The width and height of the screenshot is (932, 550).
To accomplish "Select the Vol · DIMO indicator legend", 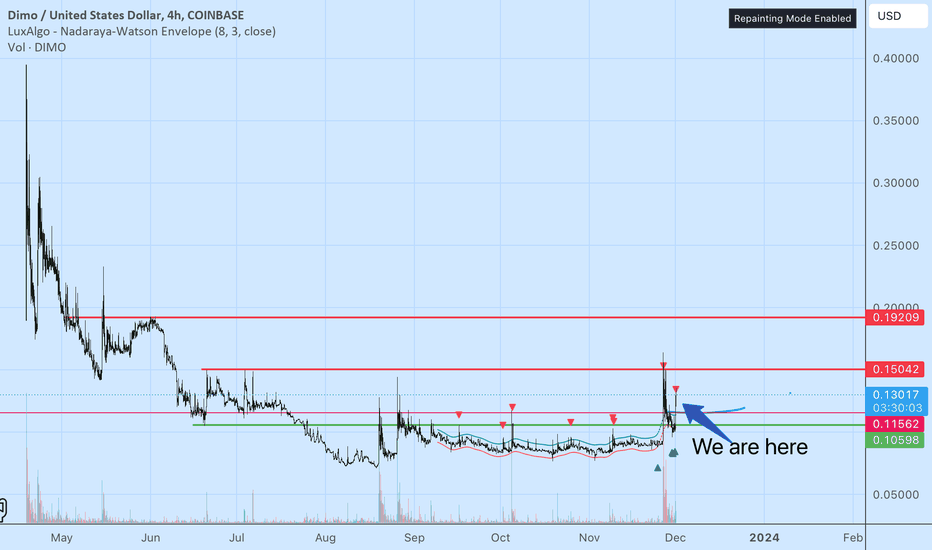I will [37, 47].
